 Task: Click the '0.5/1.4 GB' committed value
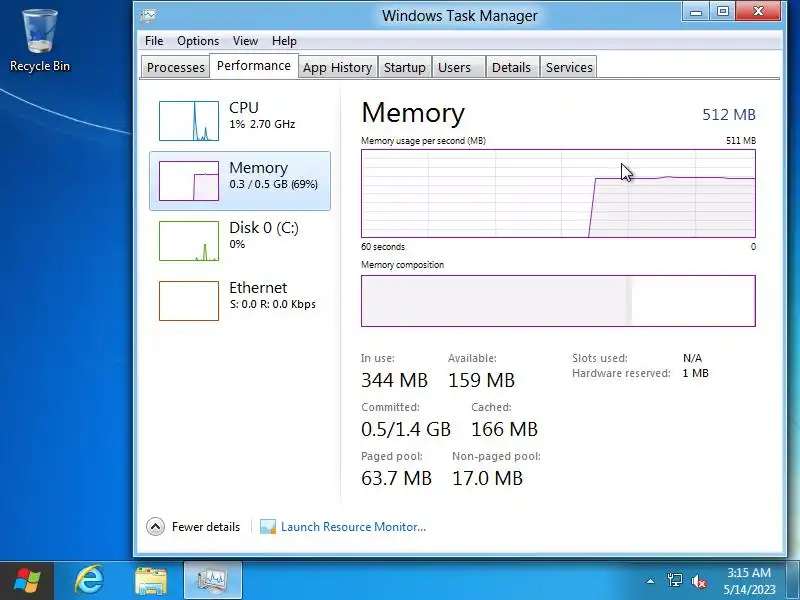click(x=406, y=429)
